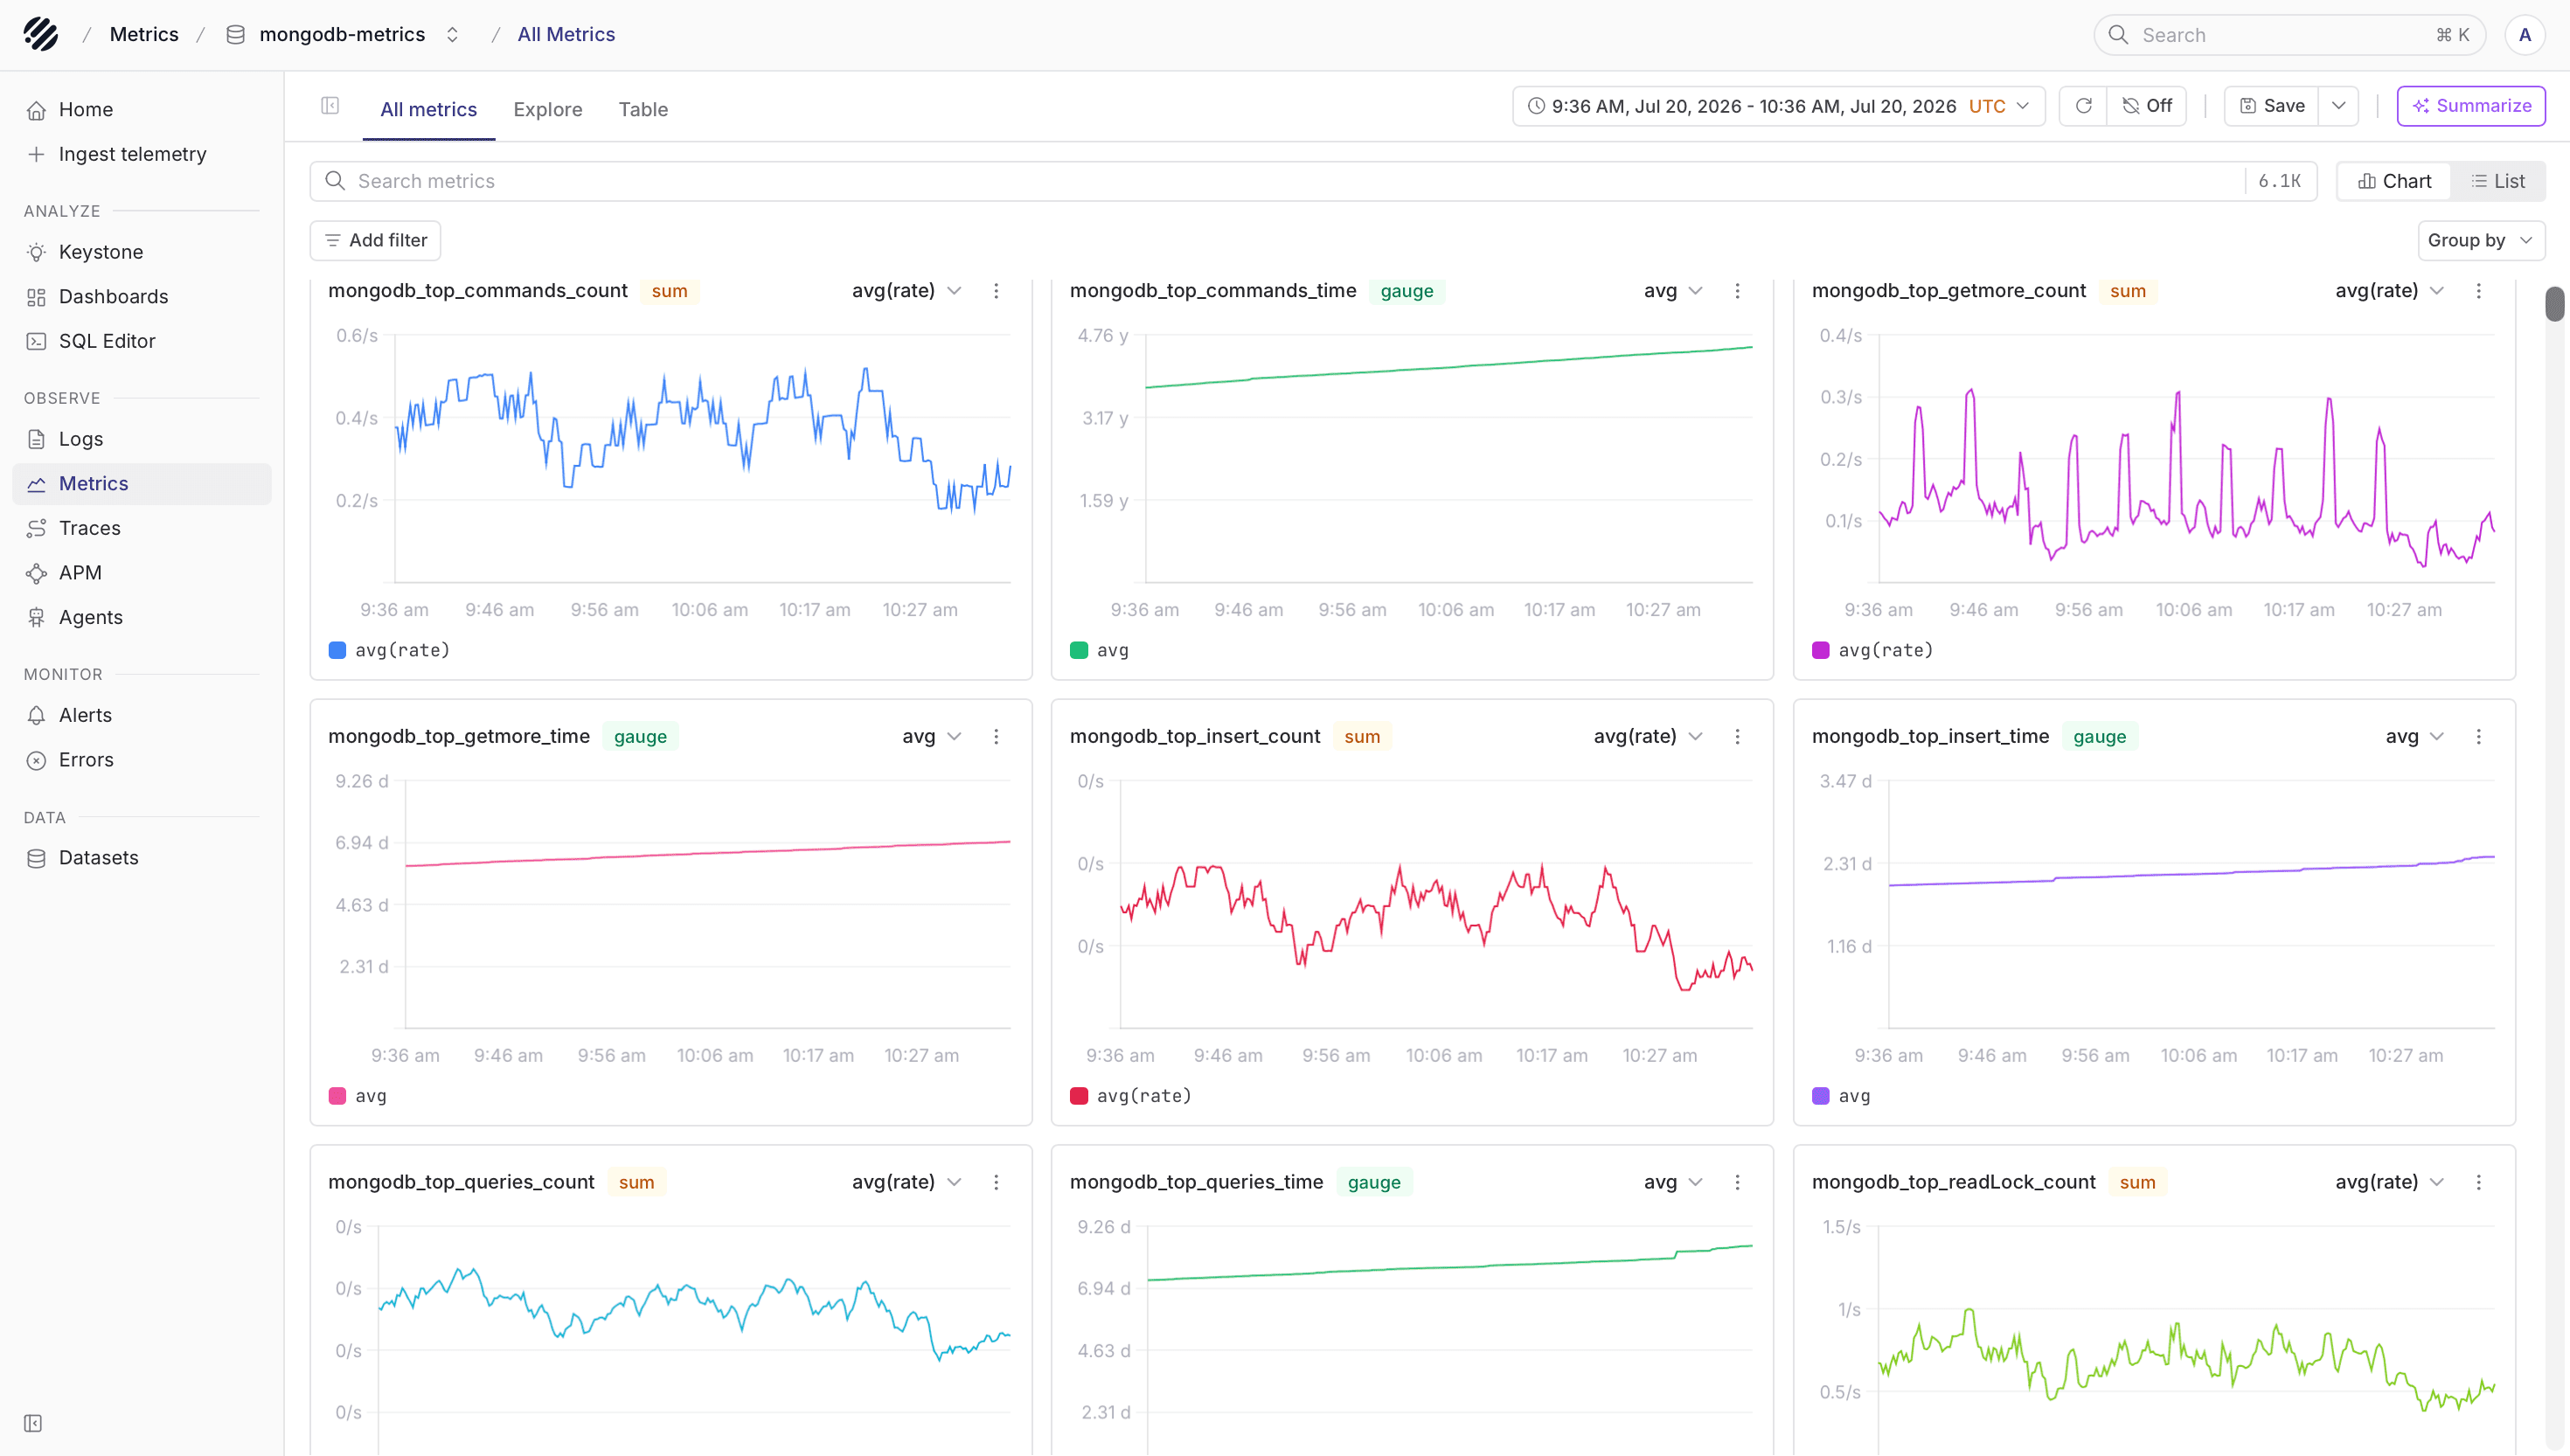2570x1456 pixels.
Task: Open Agents in the sidebar
Action: click(x=142, y=617)
